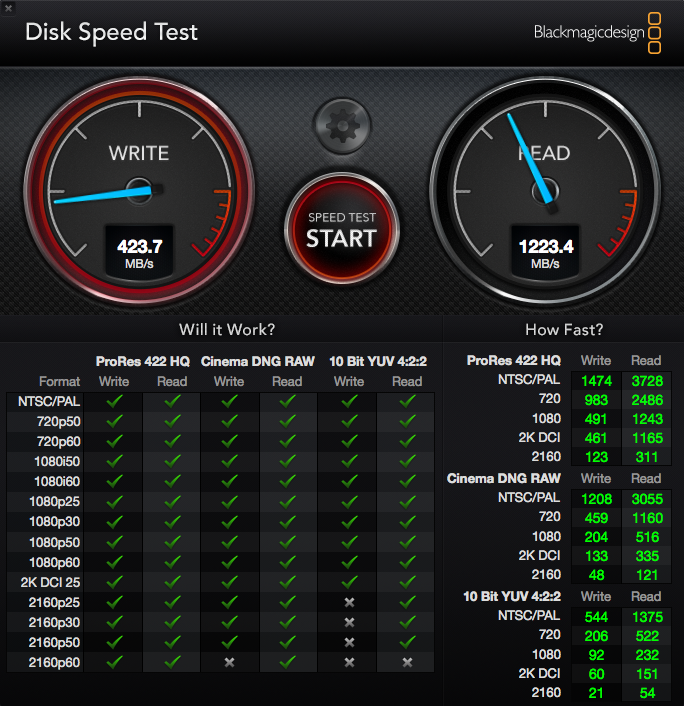This screenshot has width=684, height=706.
Task: Click the 2160p60 10 Bit YUV Read fail mark
Action: pos(407,662)
